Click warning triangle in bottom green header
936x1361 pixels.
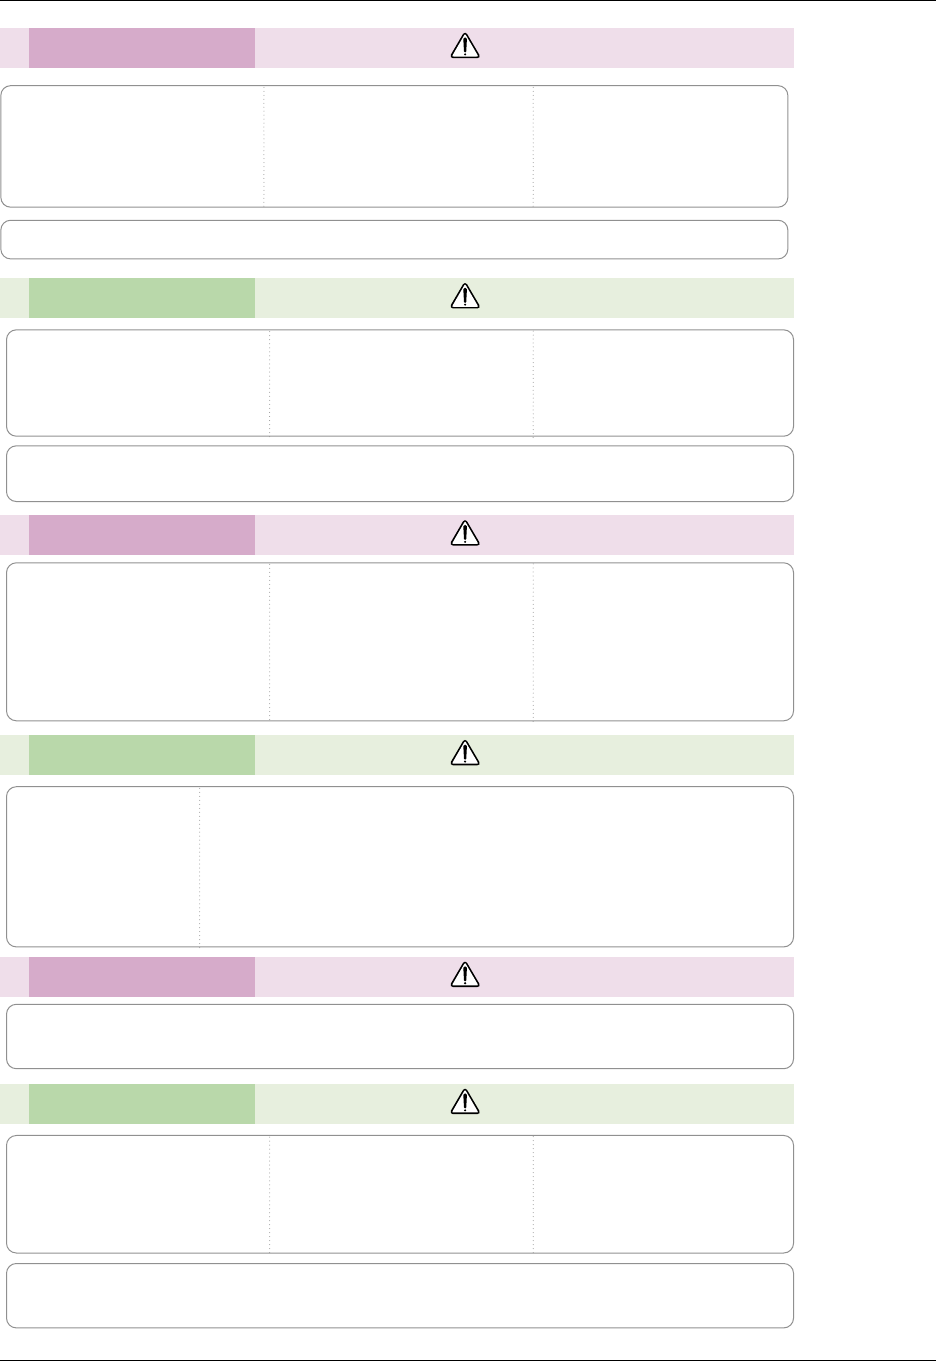tap(466, 1103)
